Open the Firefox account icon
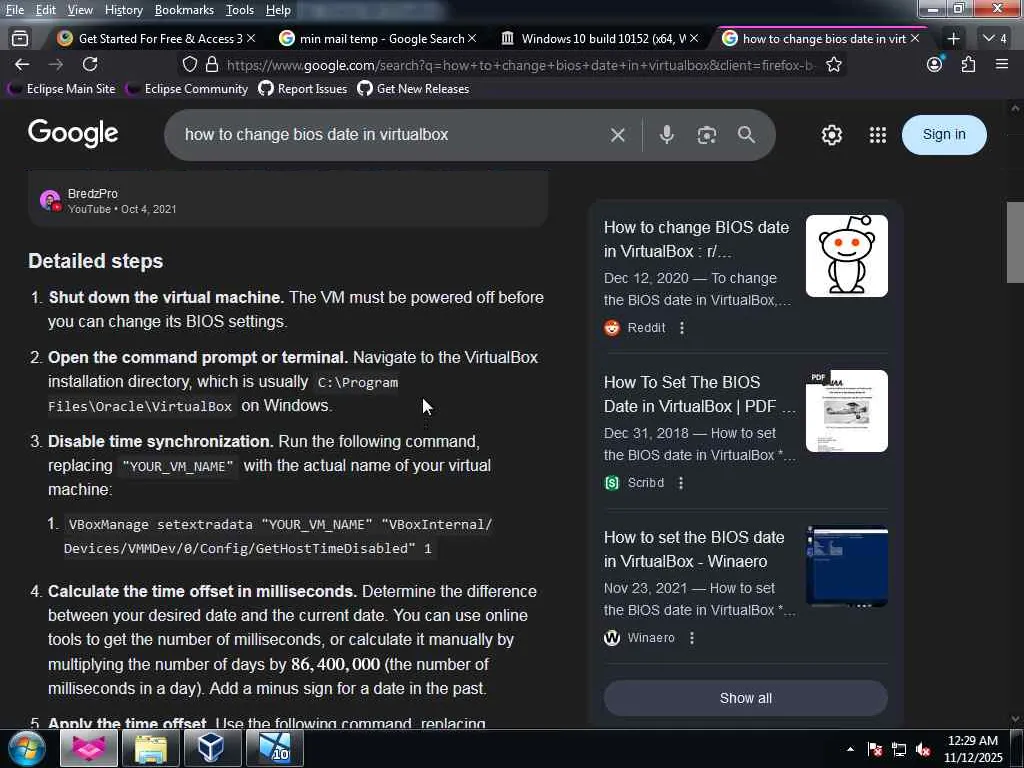Viewport: 1024px width, 768px height. pos(935,63)
